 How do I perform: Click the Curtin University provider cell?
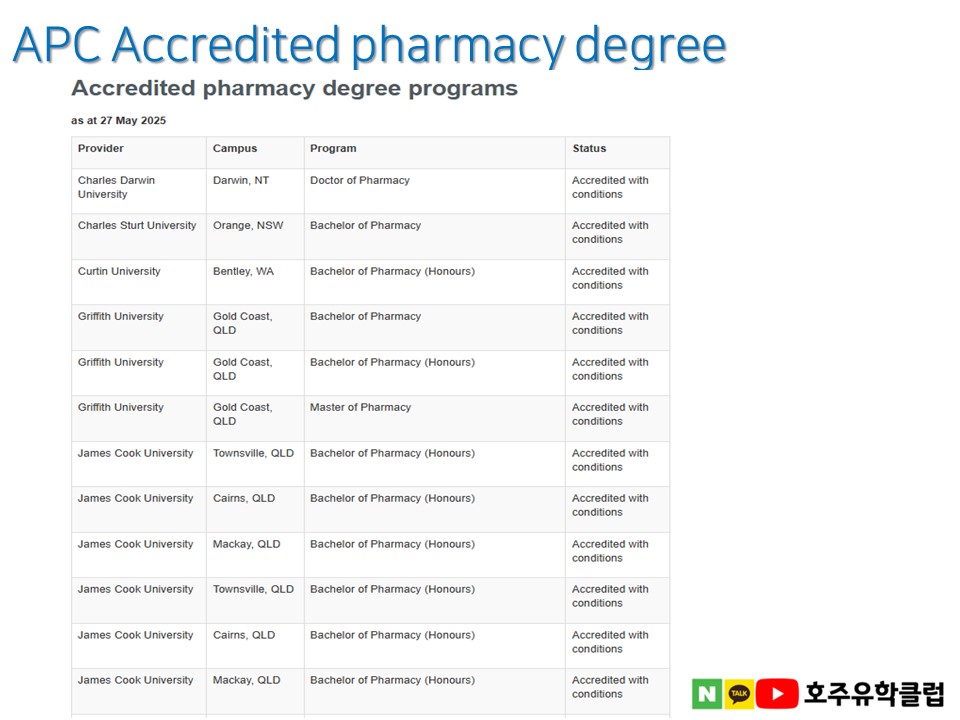click(119, 272)
